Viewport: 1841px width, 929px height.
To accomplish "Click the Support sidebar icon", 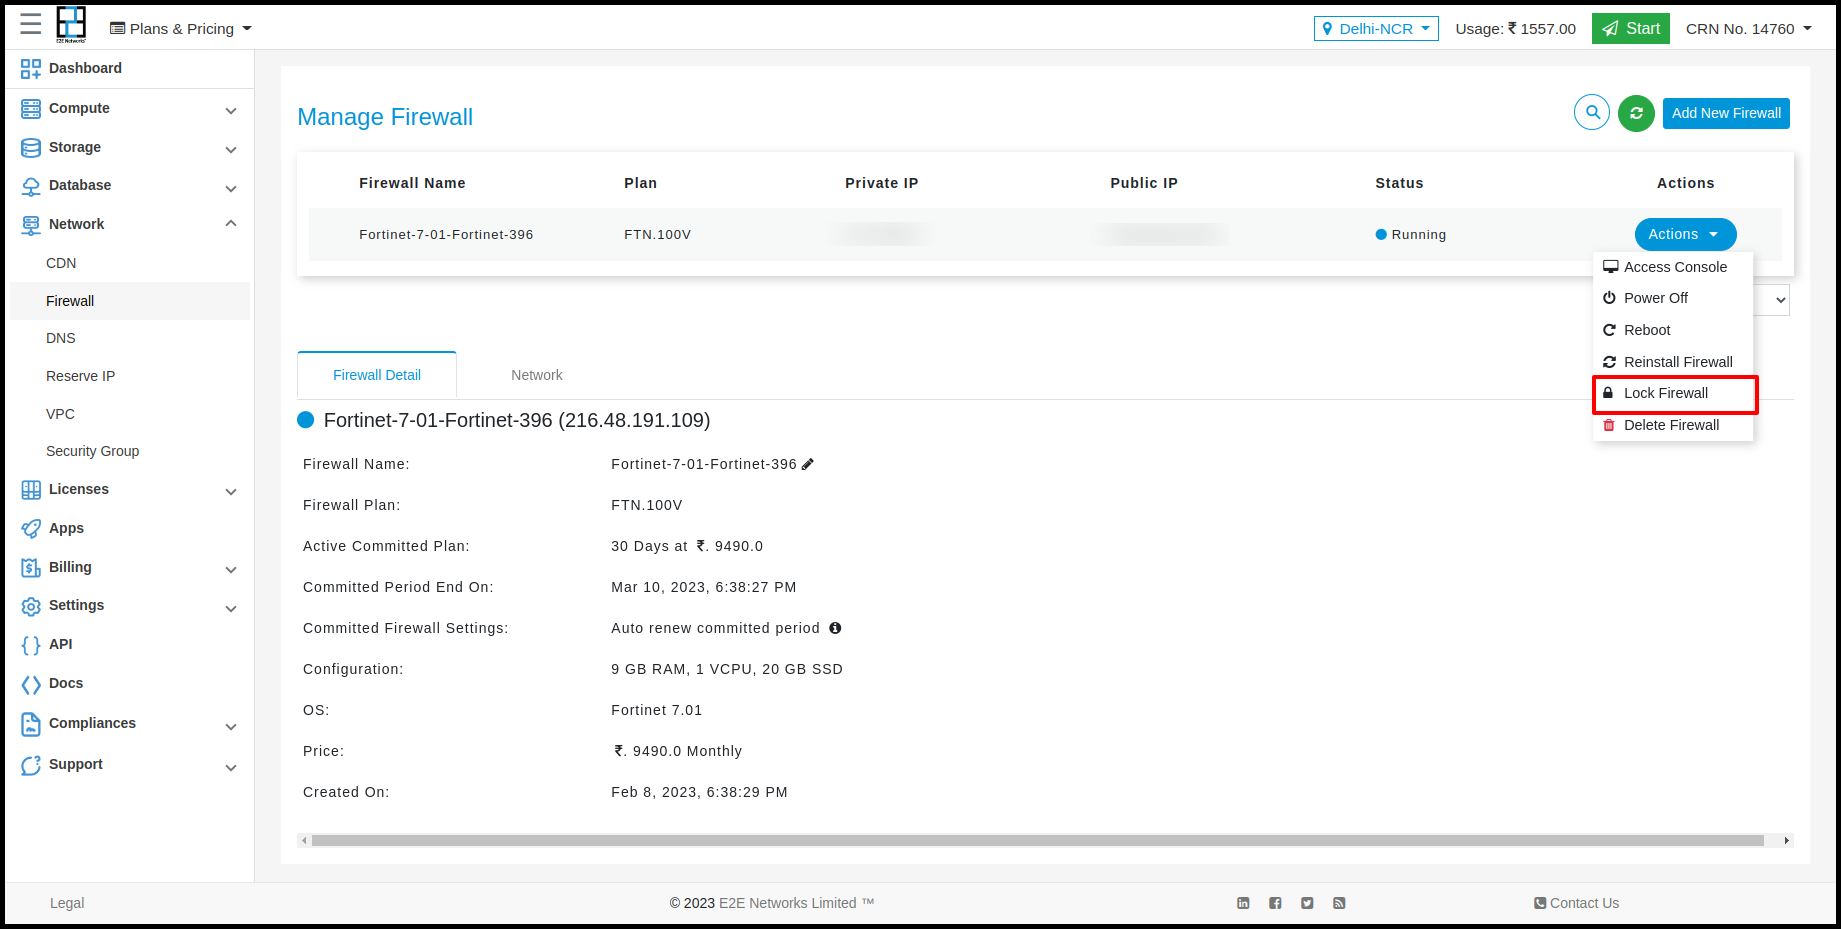I will [31, 765].
